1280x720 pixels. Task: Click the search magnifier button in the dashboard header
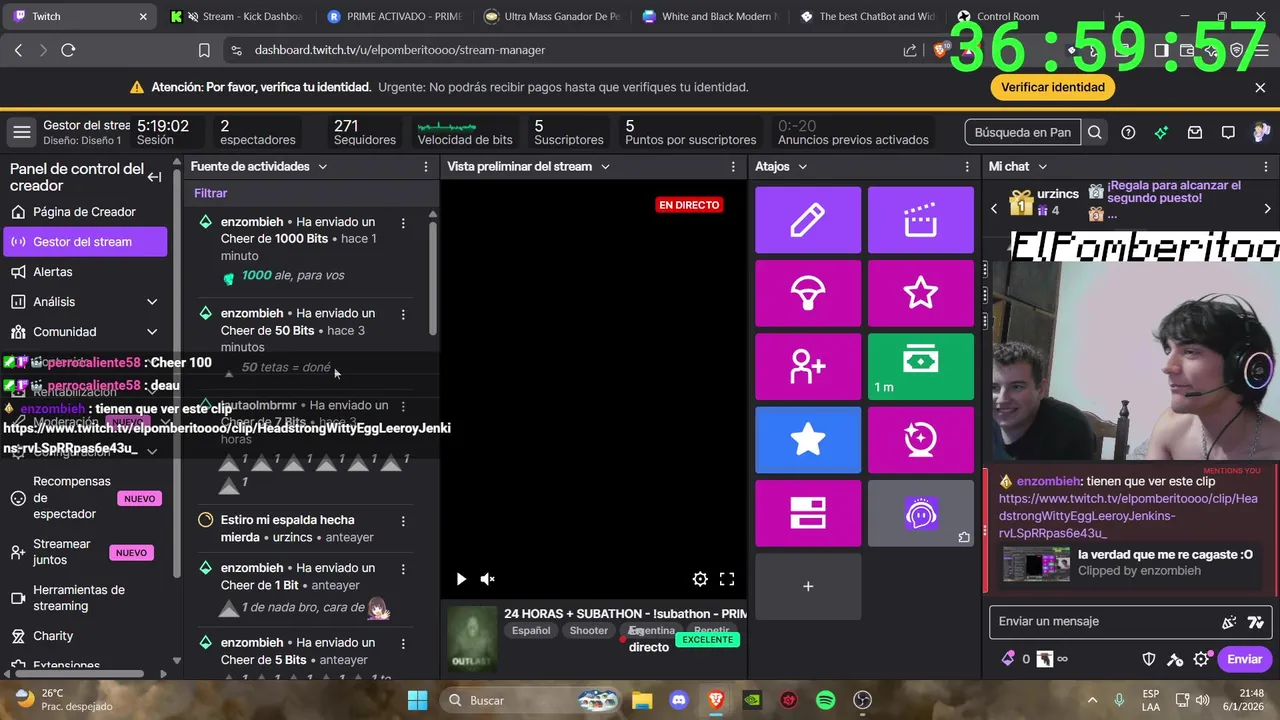1095,132
